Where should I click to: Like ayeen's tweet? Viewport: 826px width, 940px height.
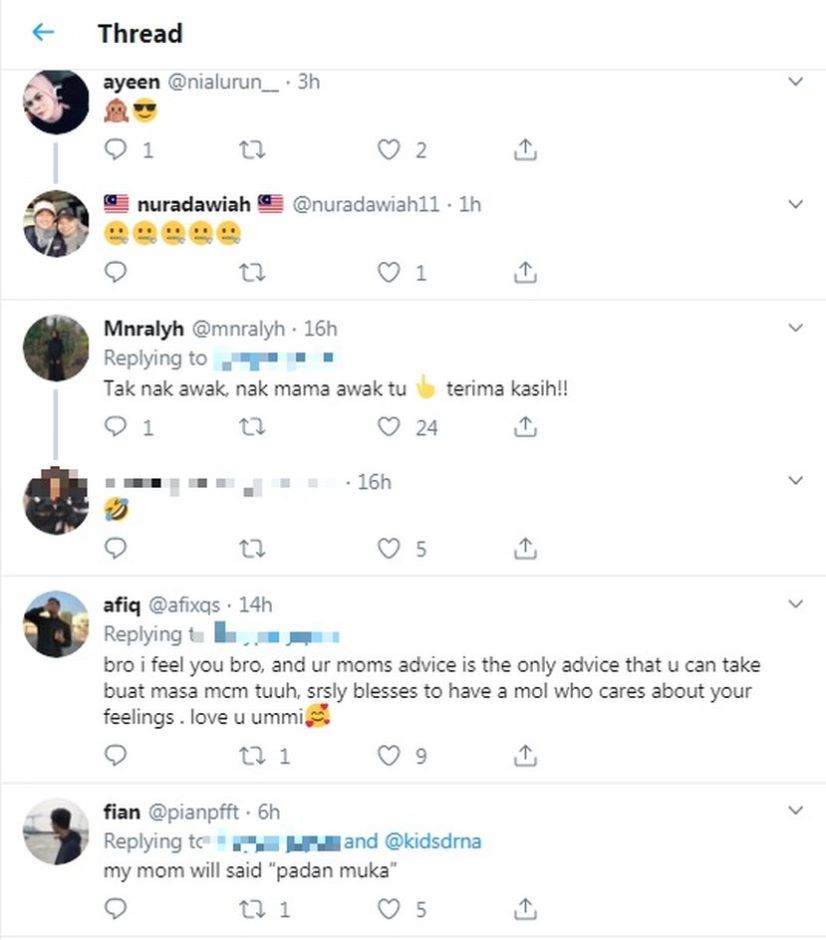pos(388,150)
